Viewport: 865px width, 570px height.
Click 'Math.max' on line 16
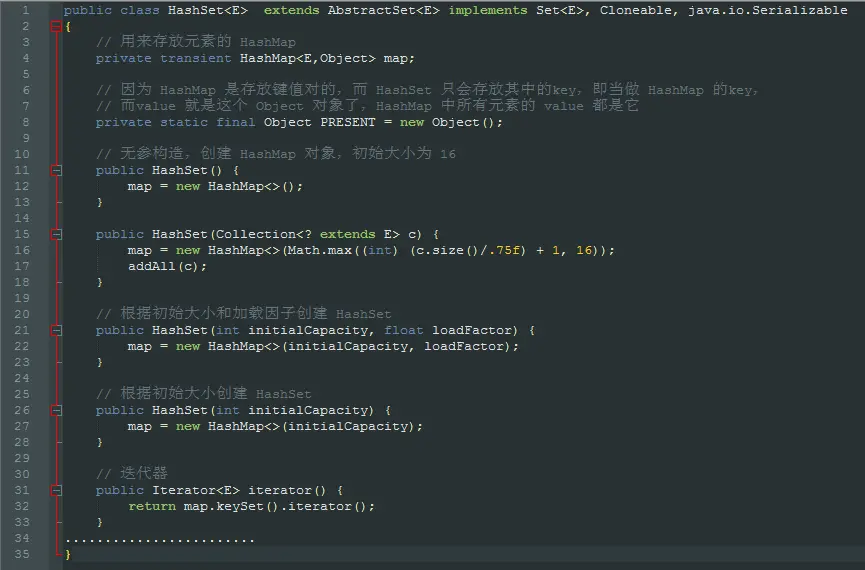coord(319,250)
